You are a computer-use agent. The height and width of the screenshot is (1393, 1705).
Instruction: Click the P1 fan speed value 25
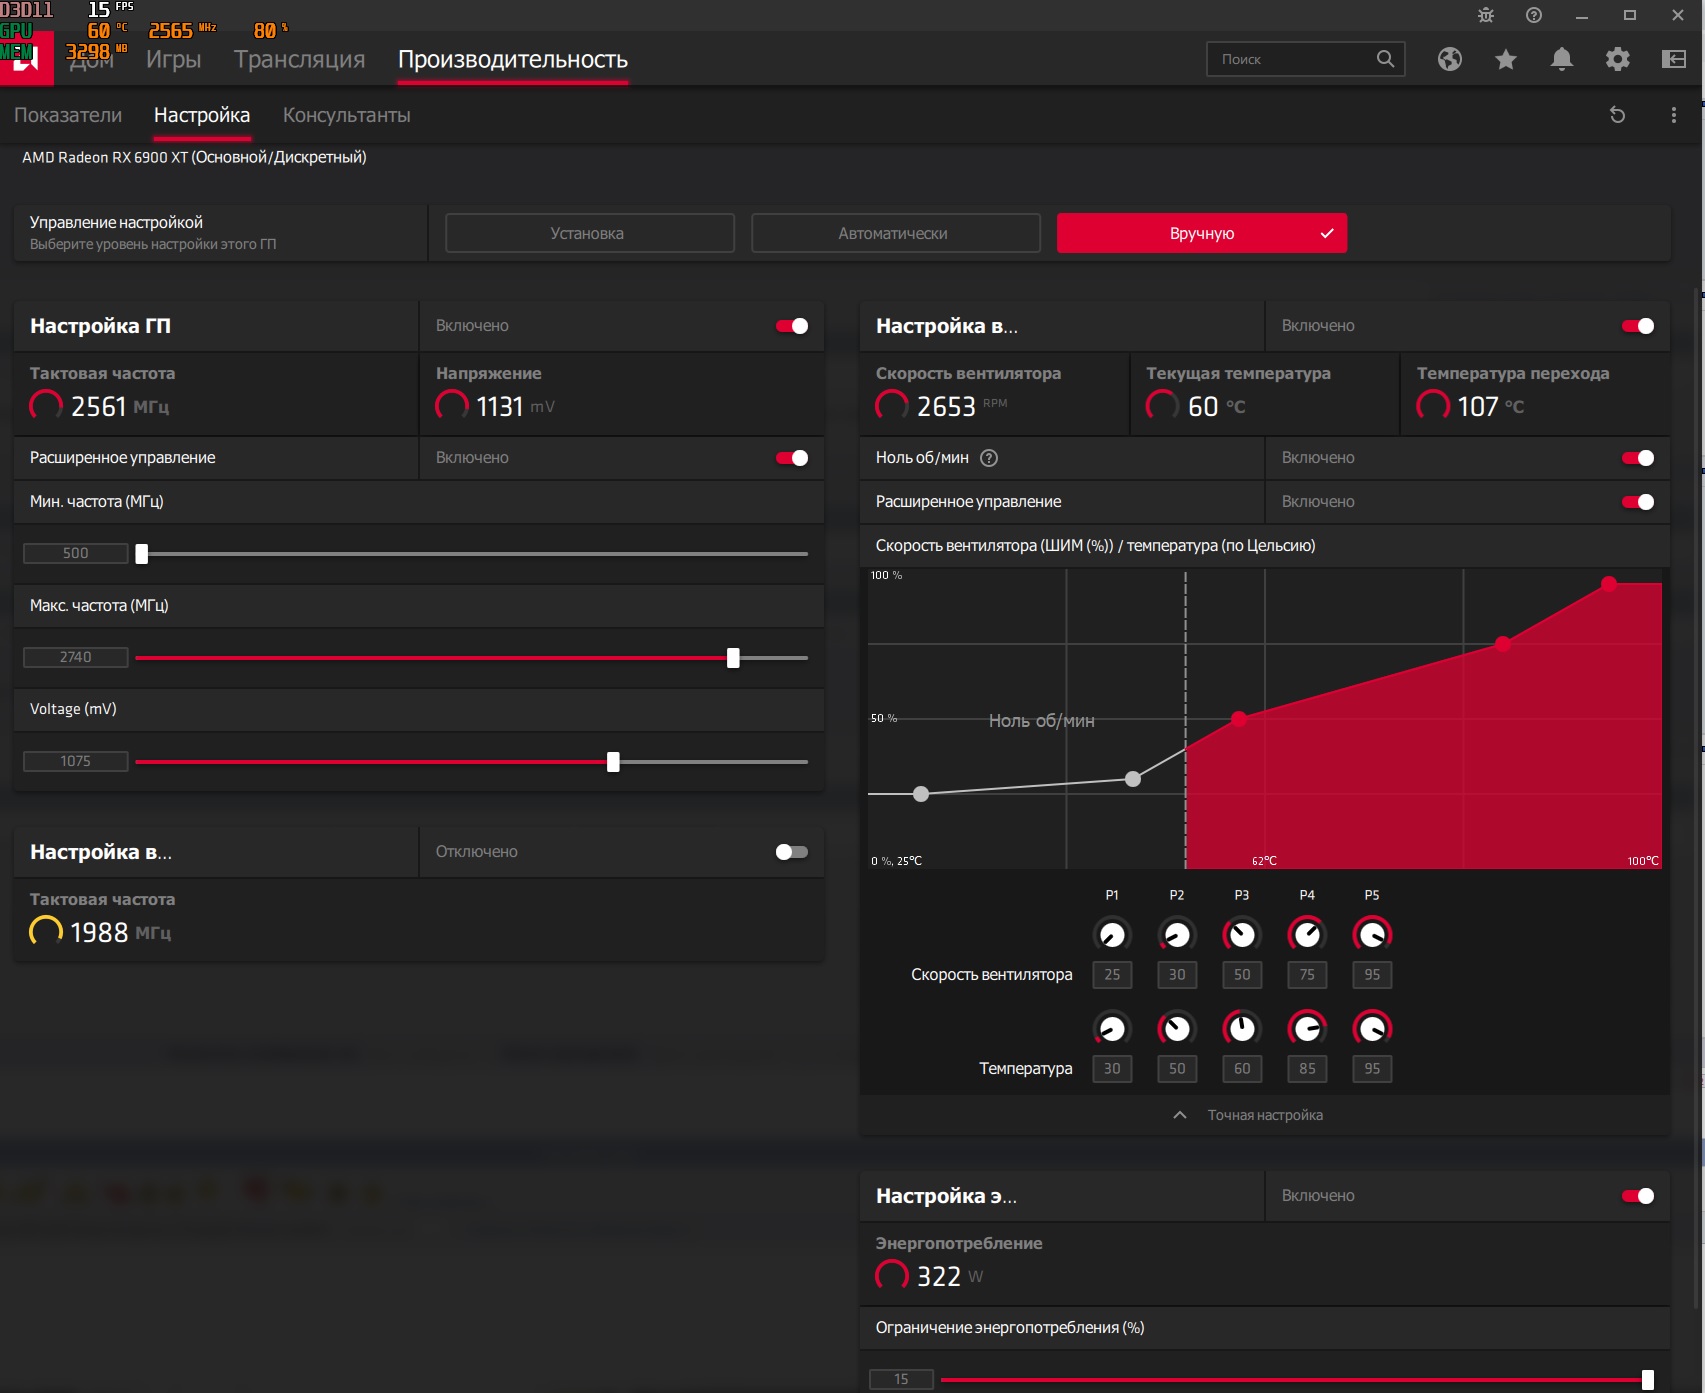coord(1112,975)
